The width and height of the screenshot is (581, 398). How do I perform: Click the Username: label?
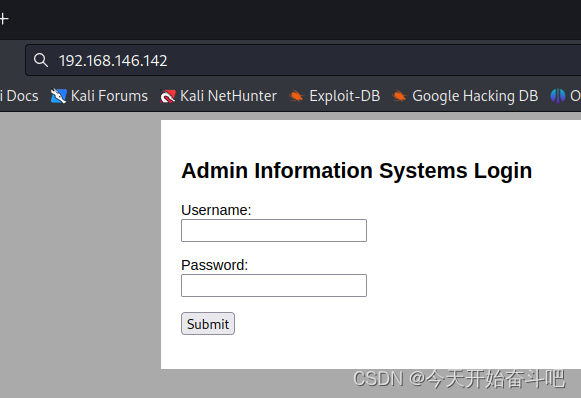pos(216,210)
